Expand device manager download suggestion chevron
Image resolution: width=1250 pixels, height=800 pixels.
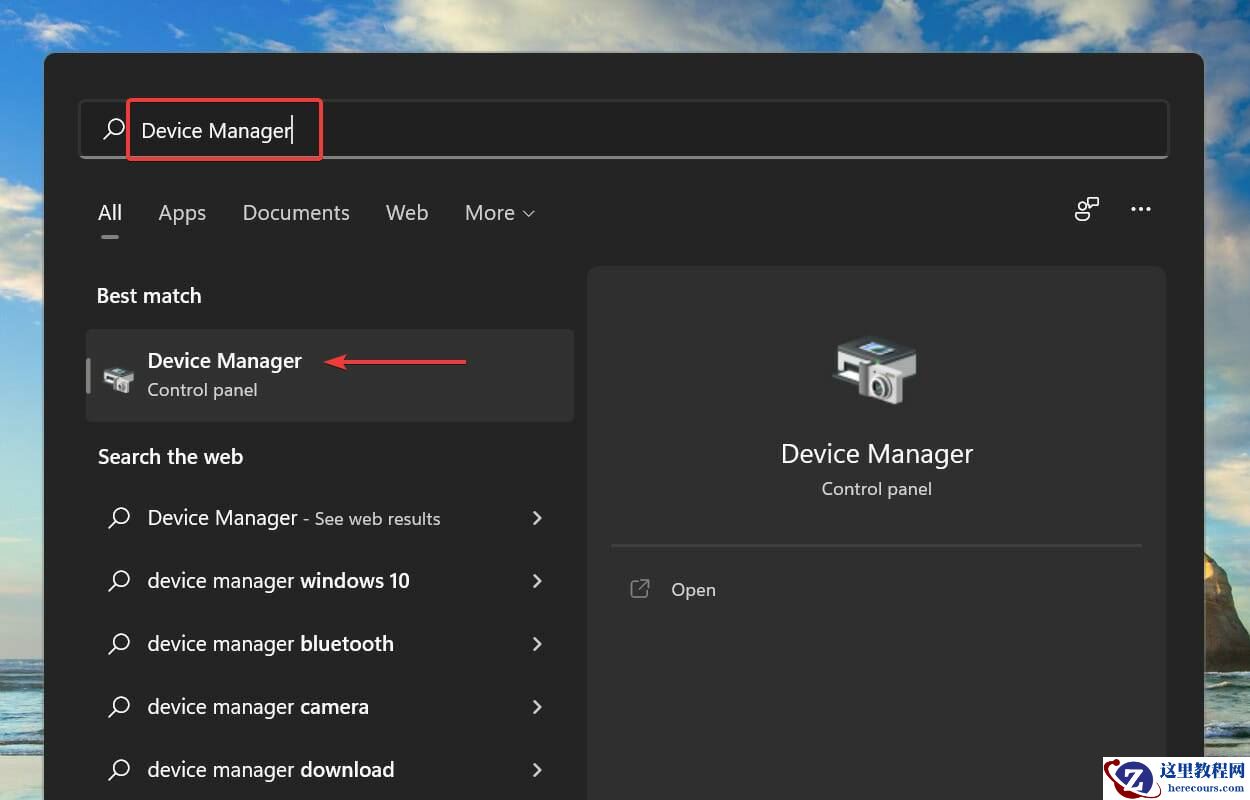pyautogui.click(x=537, y=770)
